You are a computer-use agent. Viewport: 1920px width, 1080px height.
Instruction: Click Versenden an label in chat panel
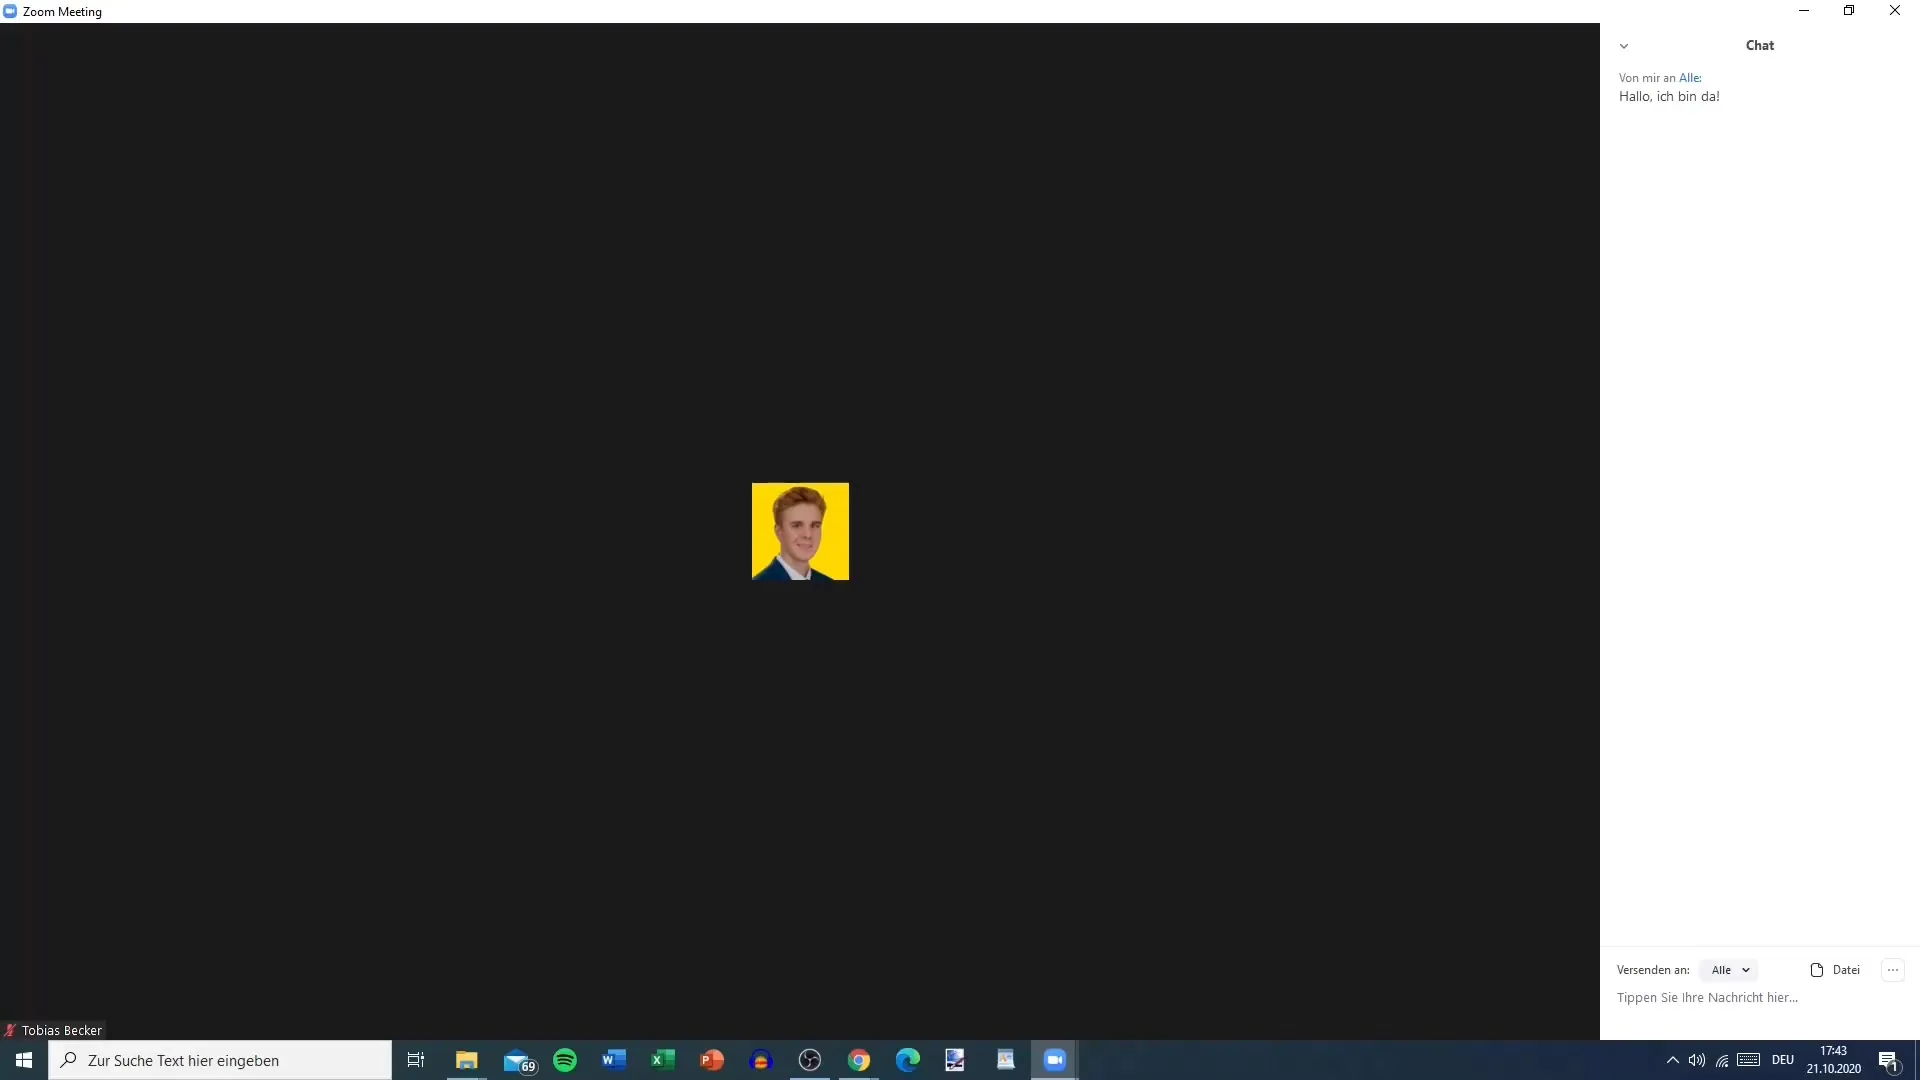point(1652,969)
